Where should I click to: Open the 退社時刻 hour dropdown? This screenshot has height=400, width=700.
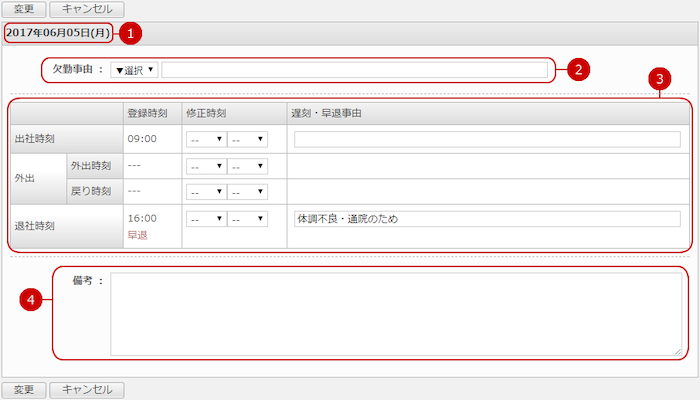coord(206,218)
